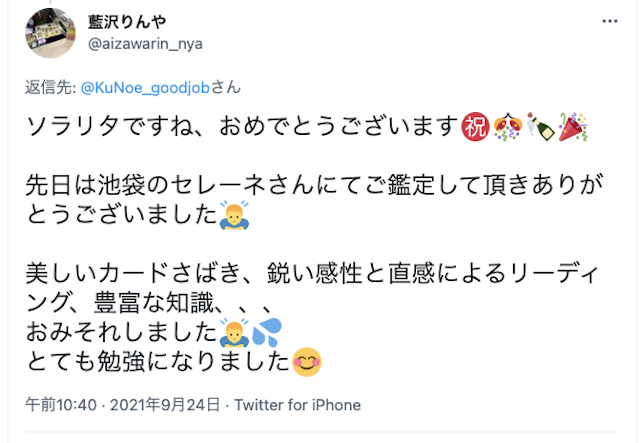Screen dimensions: 640x443
Task: Click the @aizawarin_nya handle
Action: coord(145,44)
